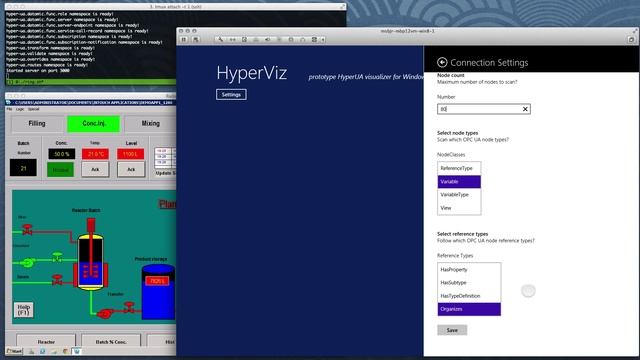Open the wrench settings in VM toolbar
This screenshot has height=360, width=640.
tap(220, 40)
